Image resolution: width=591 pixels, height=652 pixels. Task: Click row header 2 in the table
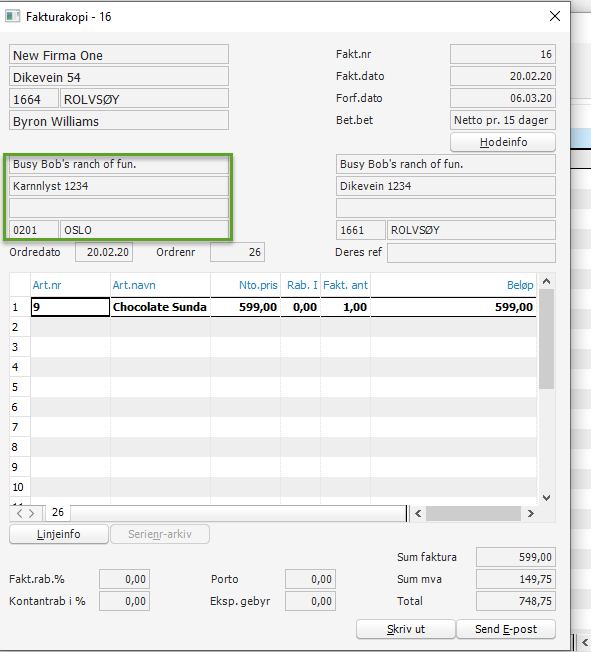20,327
